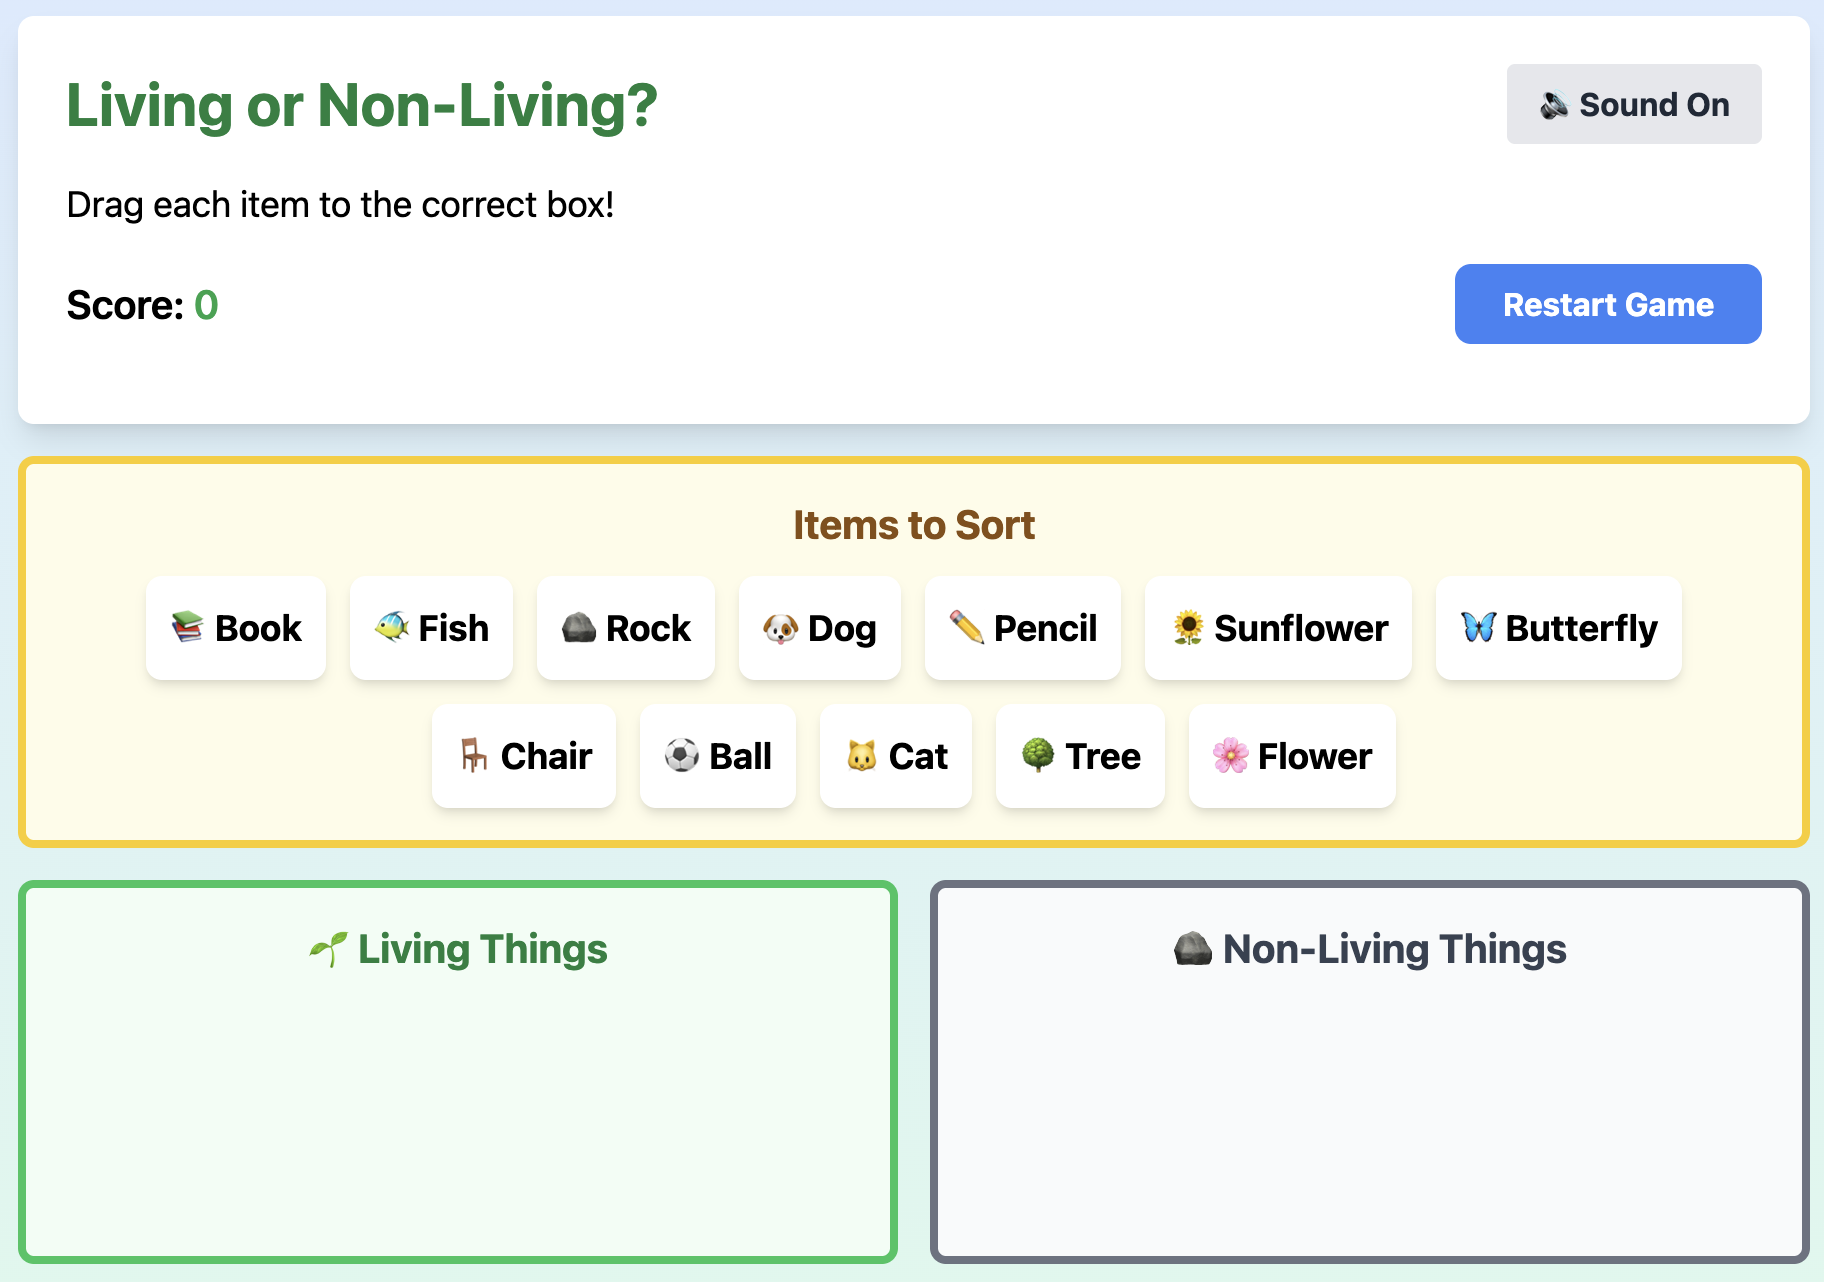Select the Flower item card

click(1291, 757)
